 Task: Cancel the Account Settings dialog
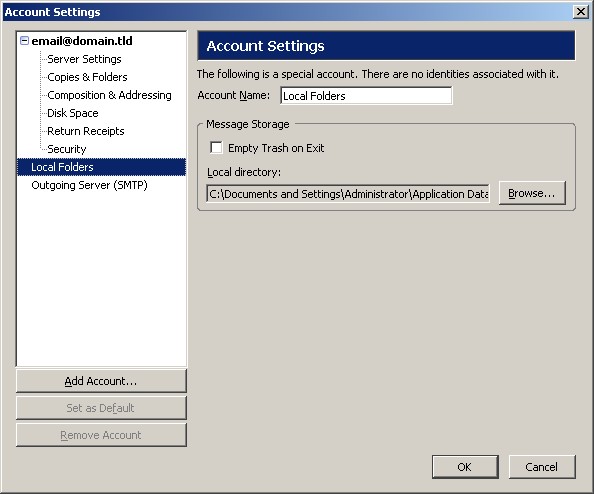coord(542,467)
